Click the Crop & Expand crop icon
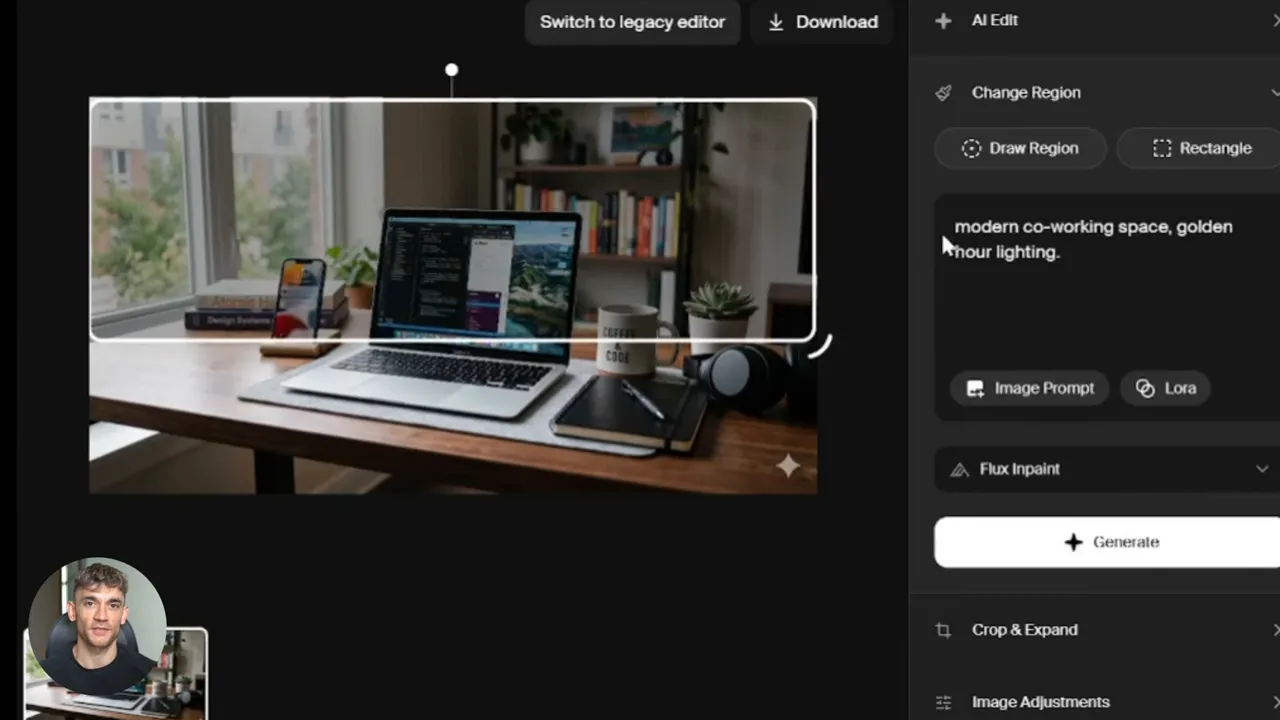This screenshot has height=720, width=1280. click(943, 630)
